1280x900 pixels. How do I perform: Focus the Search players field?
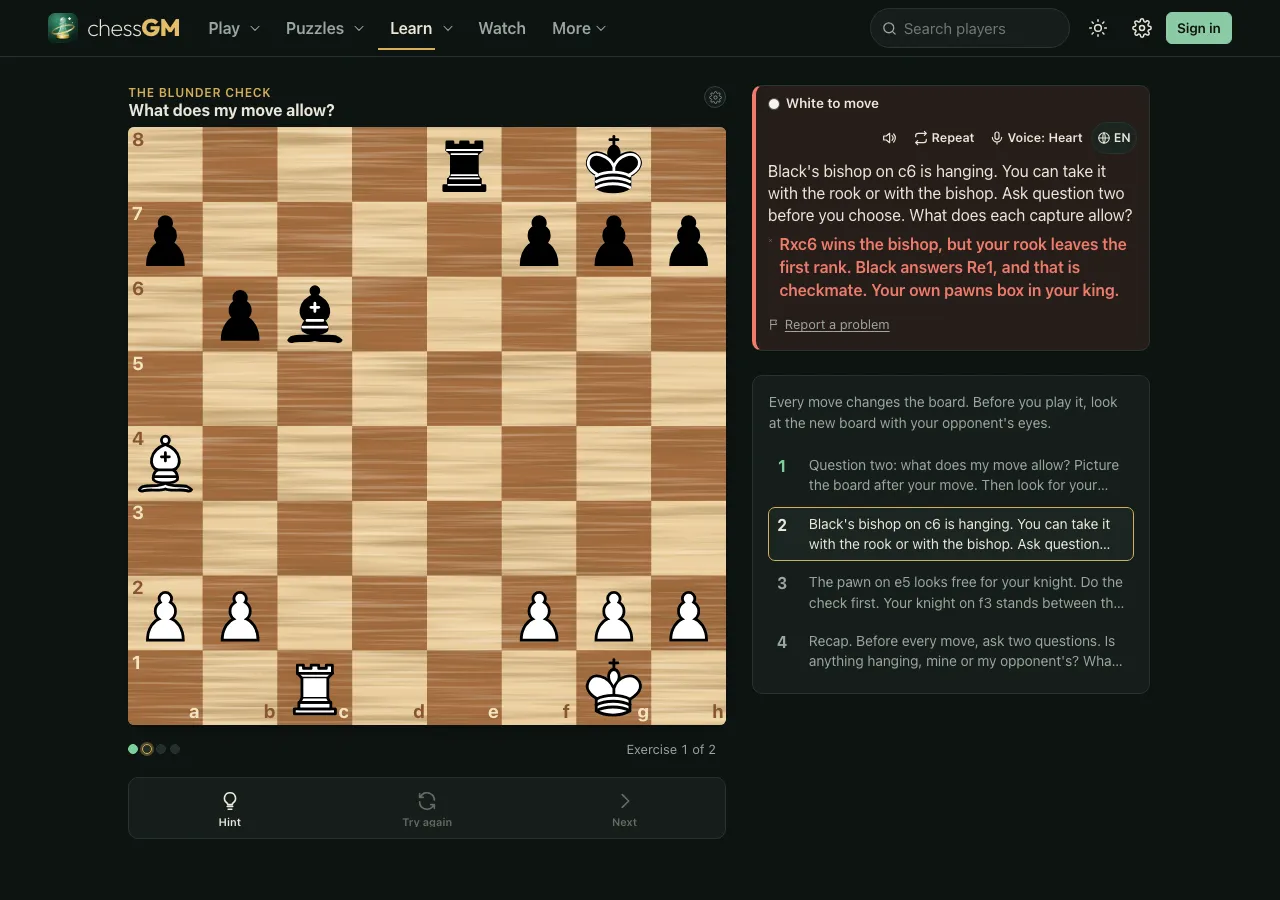970,28
